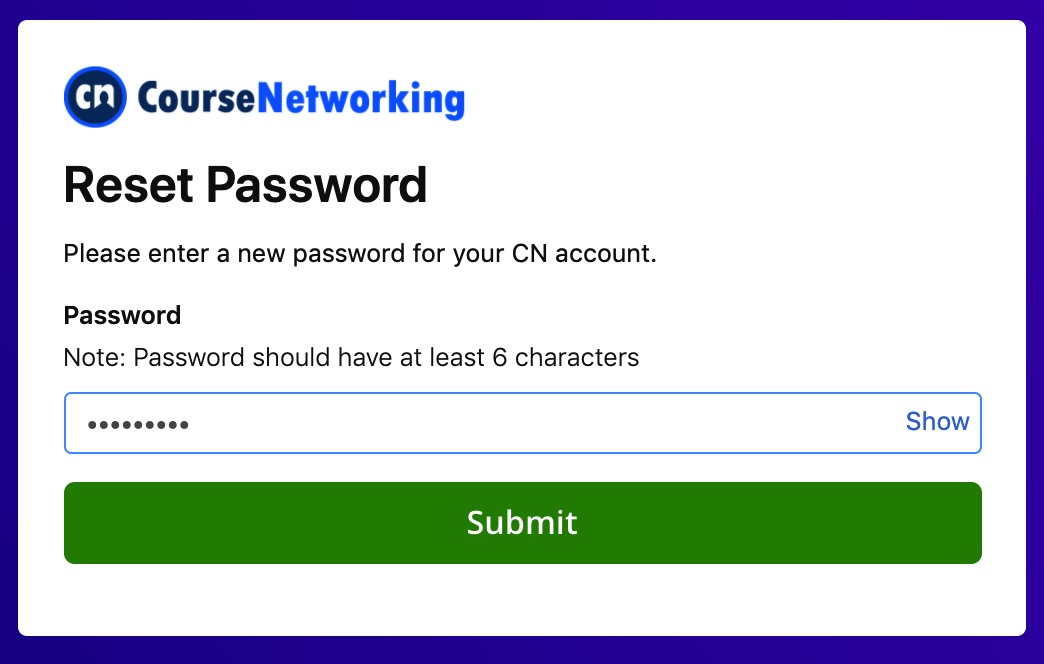Viewport: 1044px width, 664px height.
Task: Click the dark 'Course' part of the logo
Action: coord(196,99)
